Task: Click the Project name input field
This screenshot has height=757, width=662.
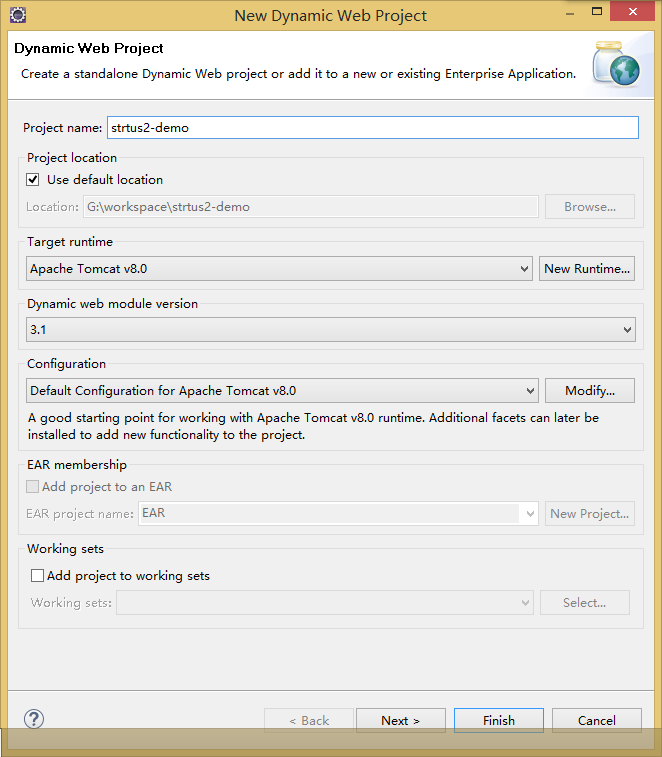Action: point(373,127)
